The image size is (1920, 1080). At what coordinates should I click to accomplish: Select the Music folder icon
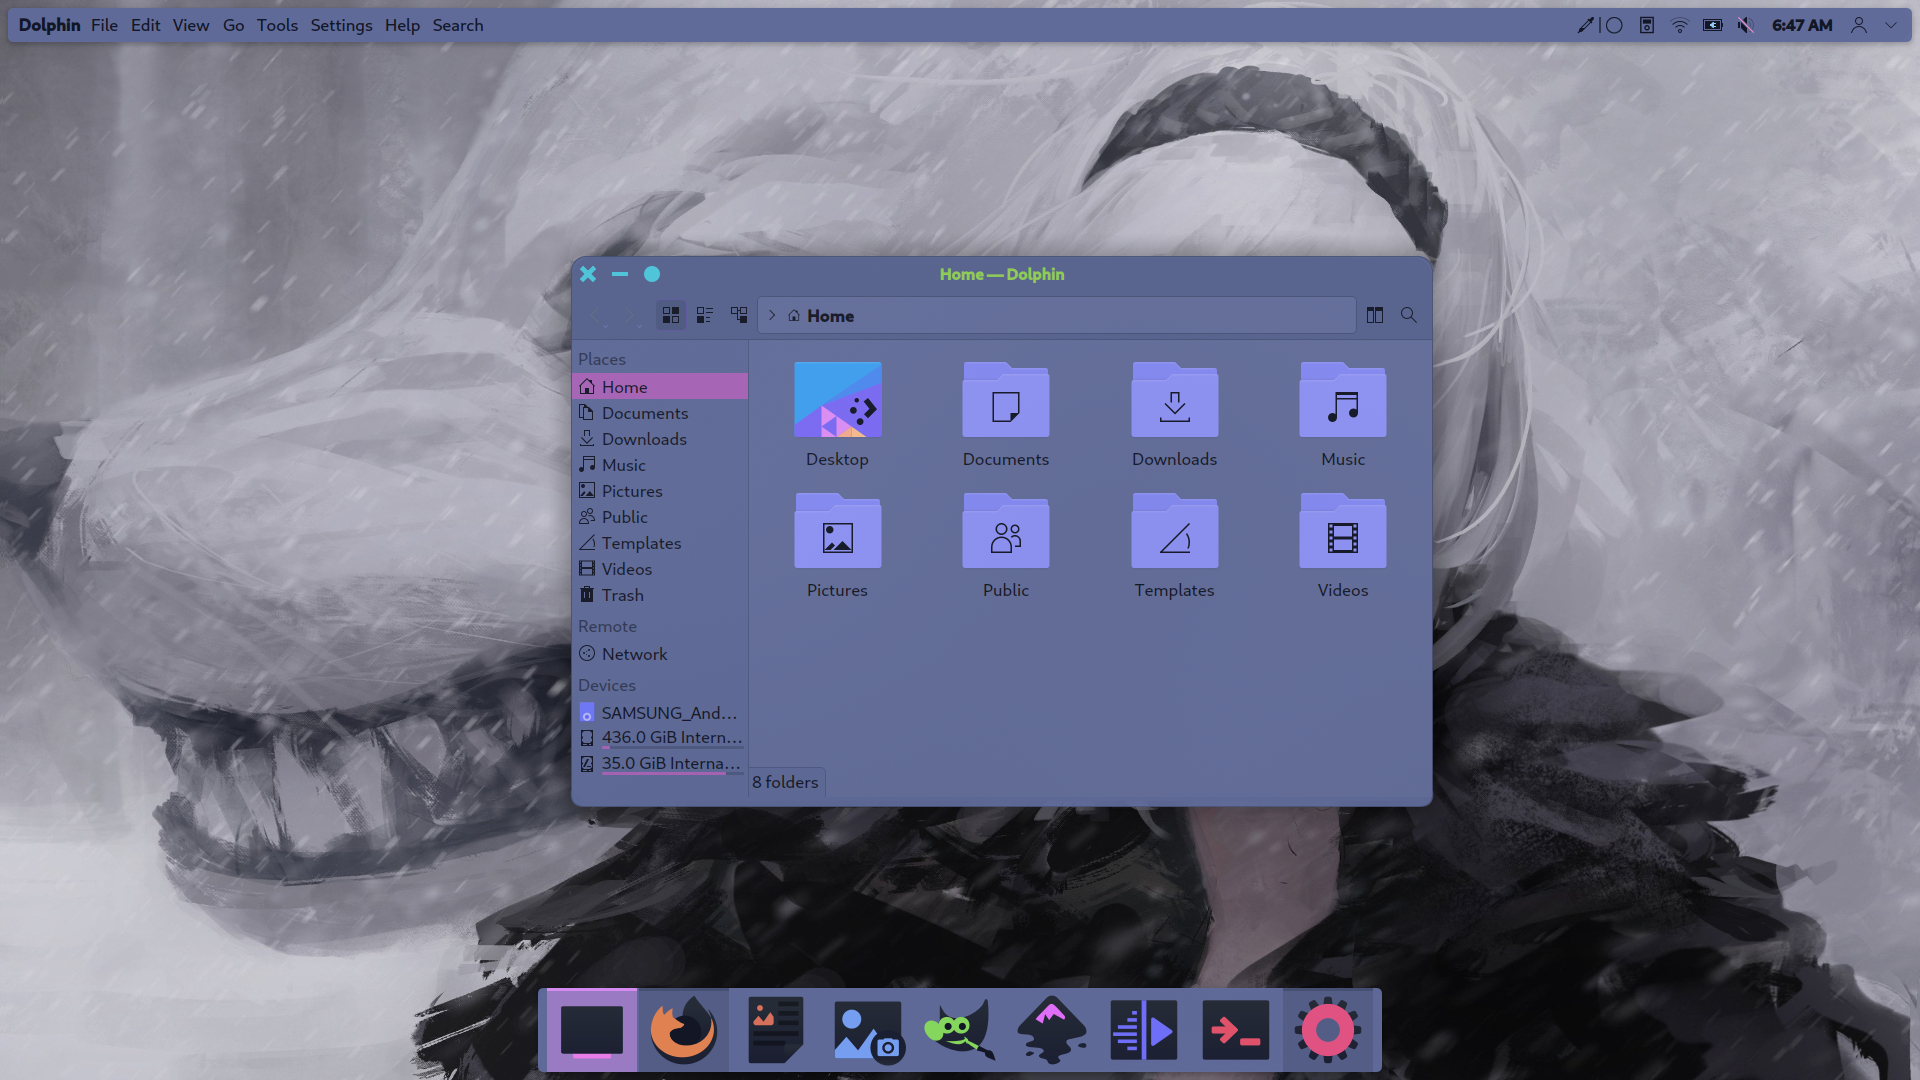(1343, 400)
